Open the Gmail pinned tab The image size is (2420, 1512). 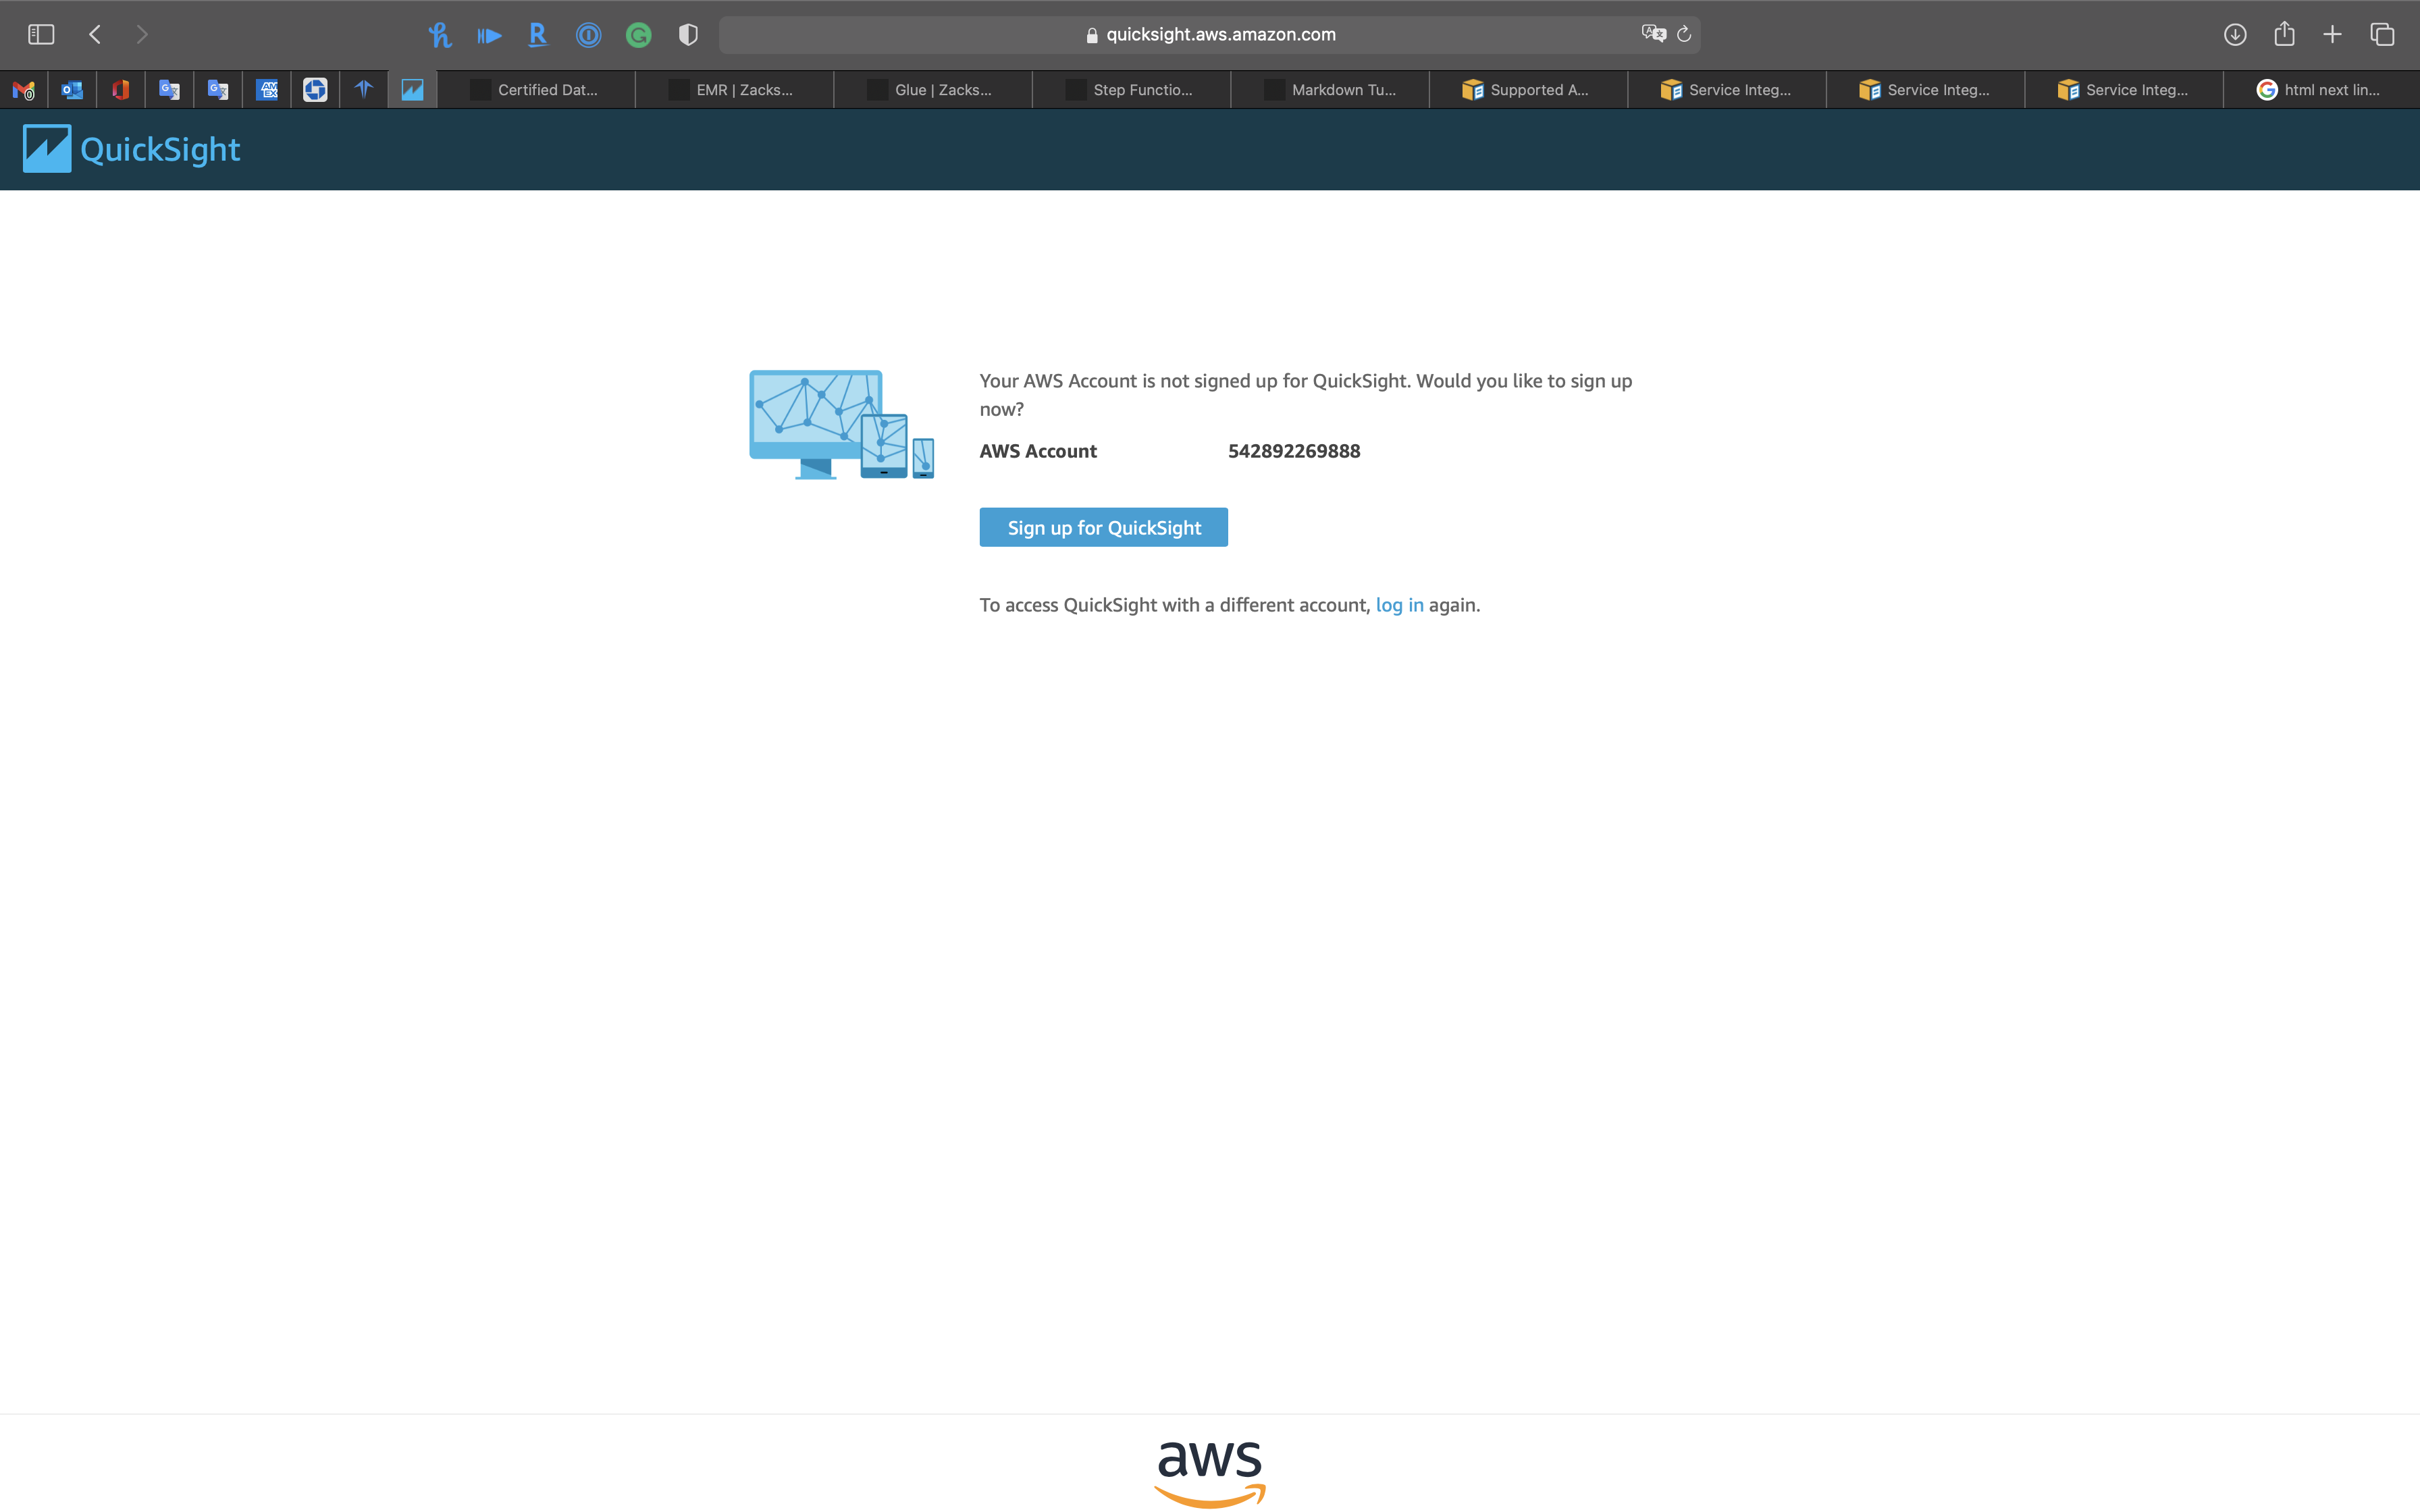[x=24, y=90]
